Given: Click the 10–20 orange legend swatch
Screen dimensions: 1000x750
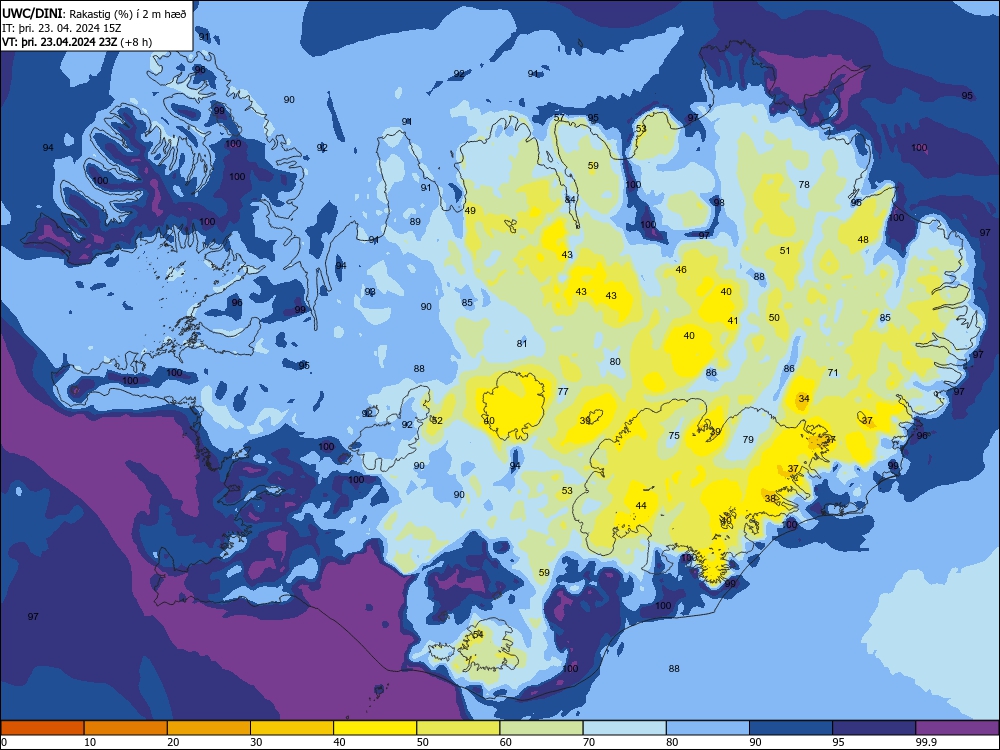Looking at the screenshot, I should click(126, 728).
